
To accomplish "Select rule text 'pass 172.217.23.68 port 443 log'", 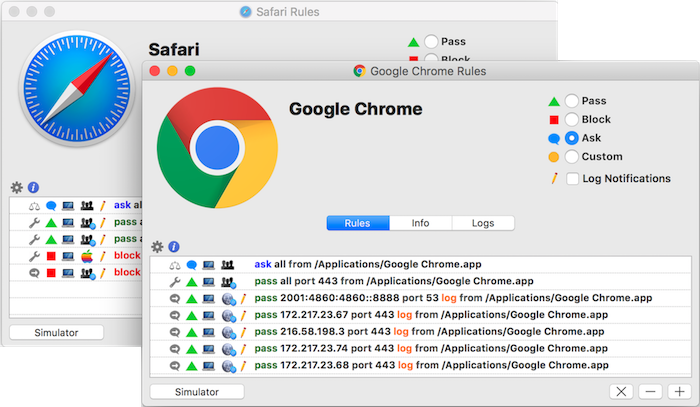I will pyautogui.click(x=333, y=365).
